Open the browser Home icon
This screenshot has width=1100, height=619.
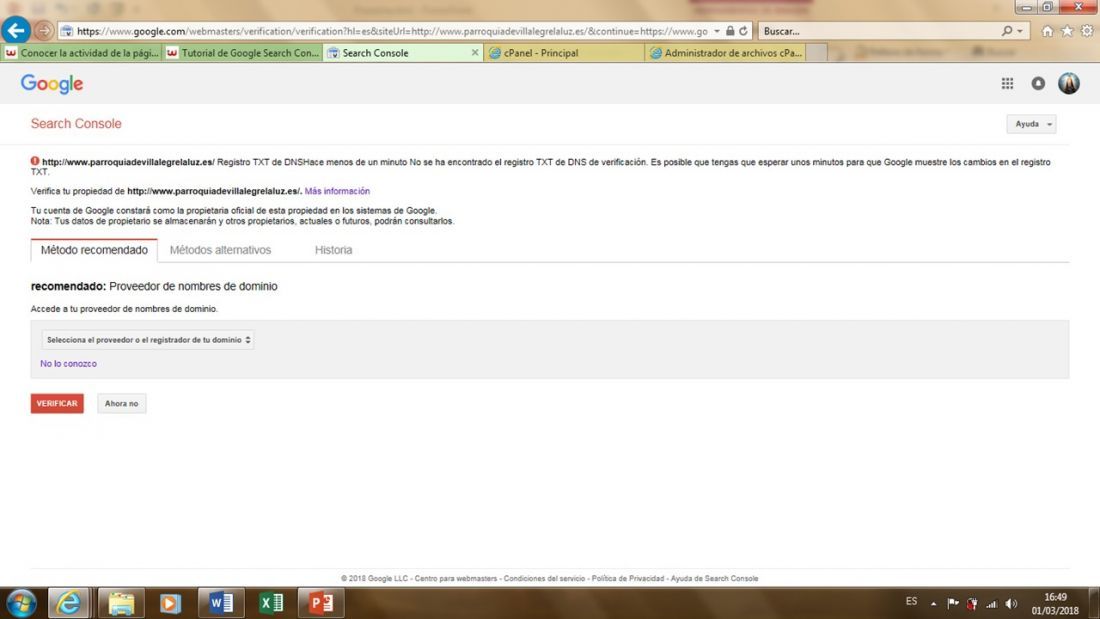click(1047, 31)
